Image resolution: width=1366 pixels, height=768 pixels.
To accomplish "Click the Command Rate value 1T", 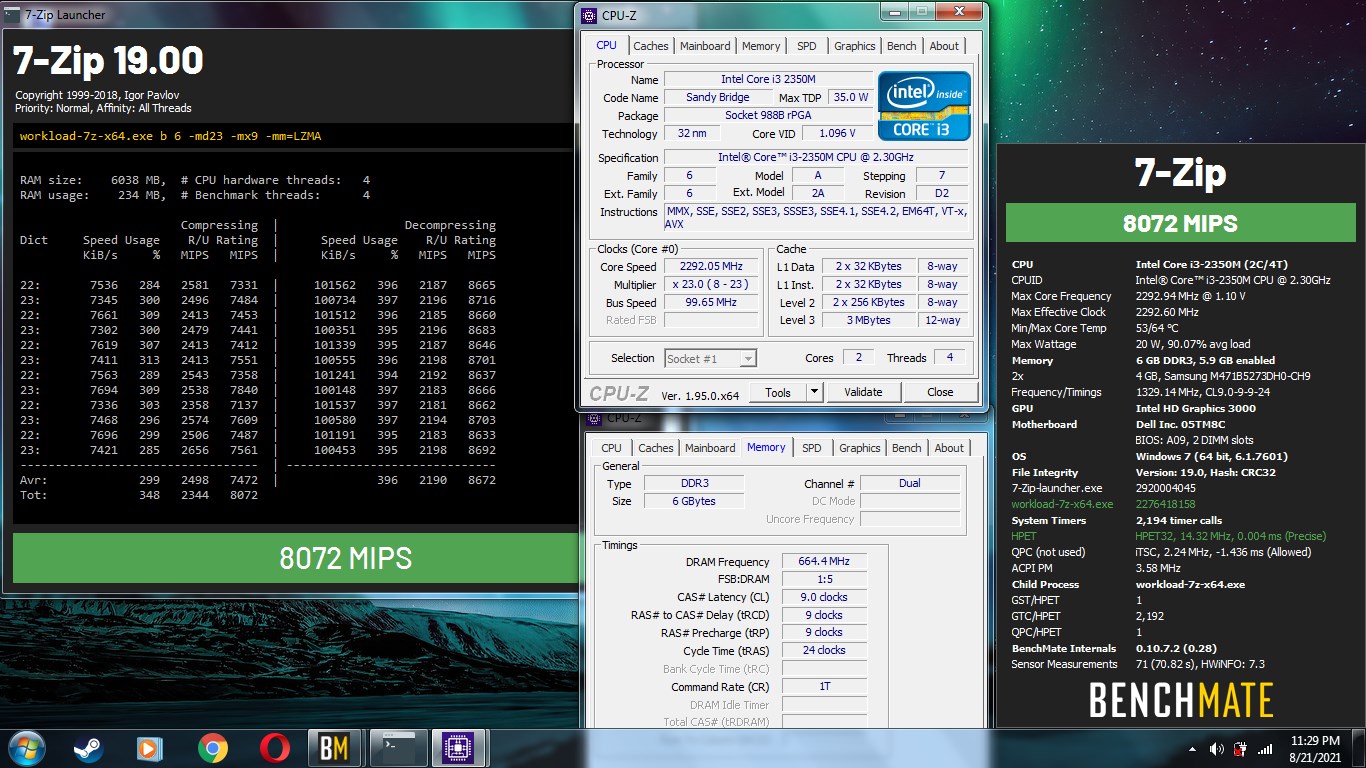I will (x=824, y=687).
